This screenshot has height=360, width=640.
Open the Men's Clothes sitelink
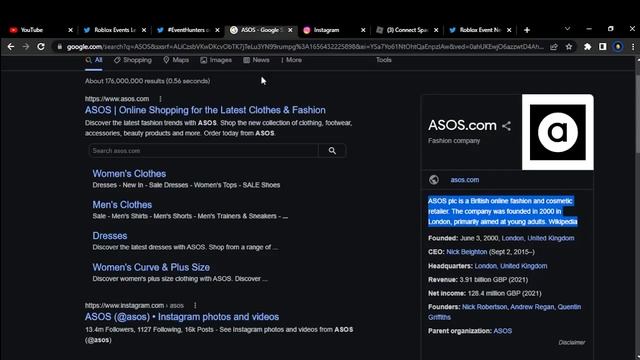point(122,204)
